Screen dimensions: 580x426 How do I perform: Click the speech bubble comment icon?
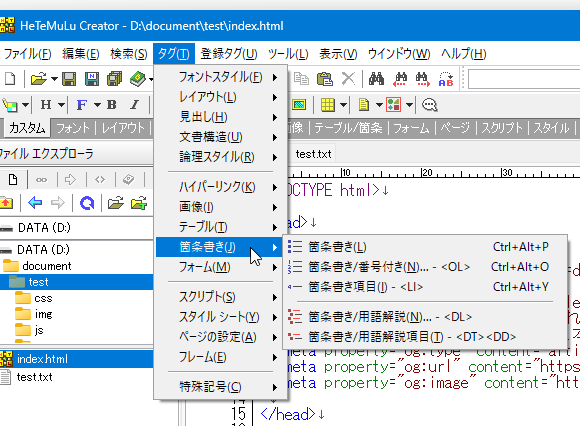pyautogui.click(x=429, y=105)
